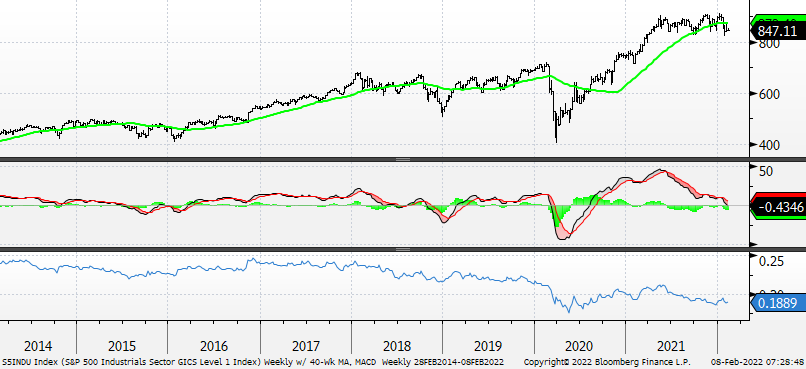Viewport: 806px width, 369px height.
Task: Select the 2020 year label
Action: coord(580,346)
